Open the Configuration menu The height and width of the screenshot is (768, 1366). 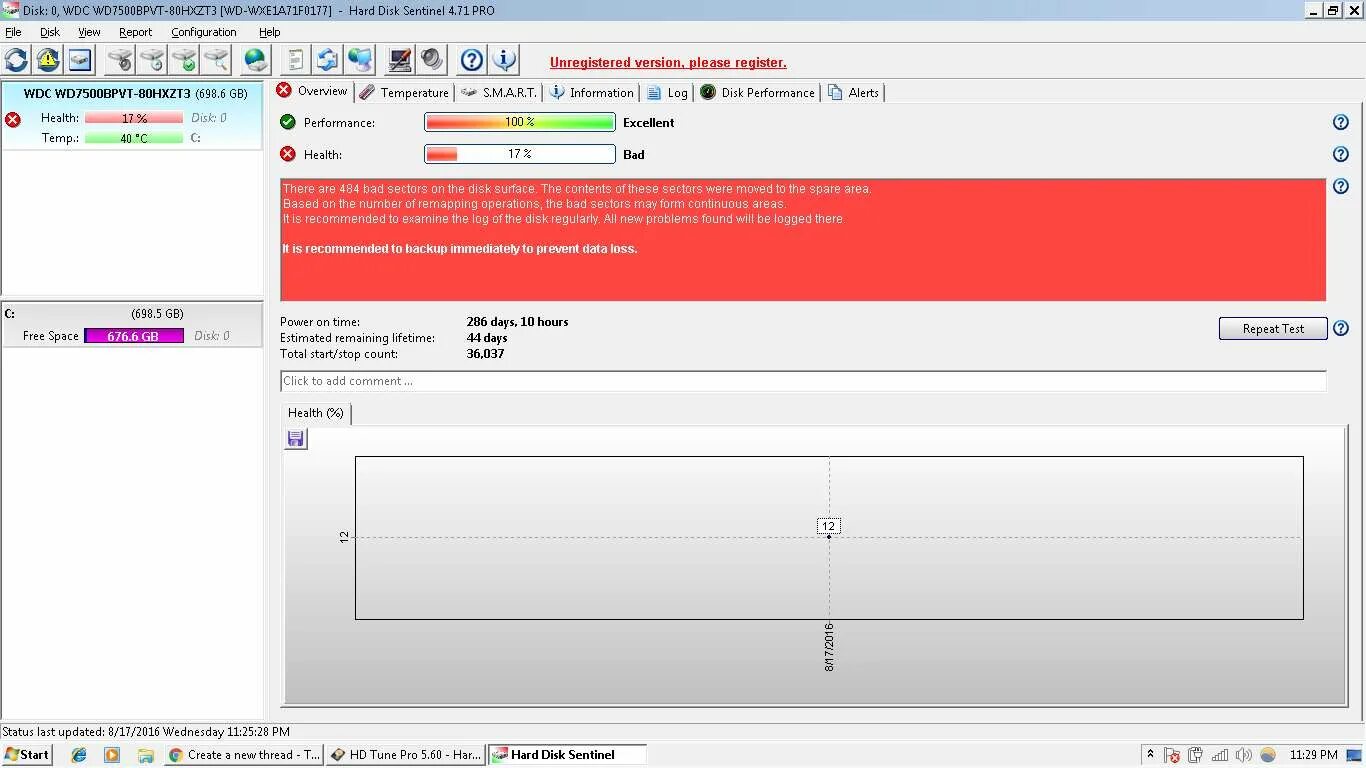[204, 32]
